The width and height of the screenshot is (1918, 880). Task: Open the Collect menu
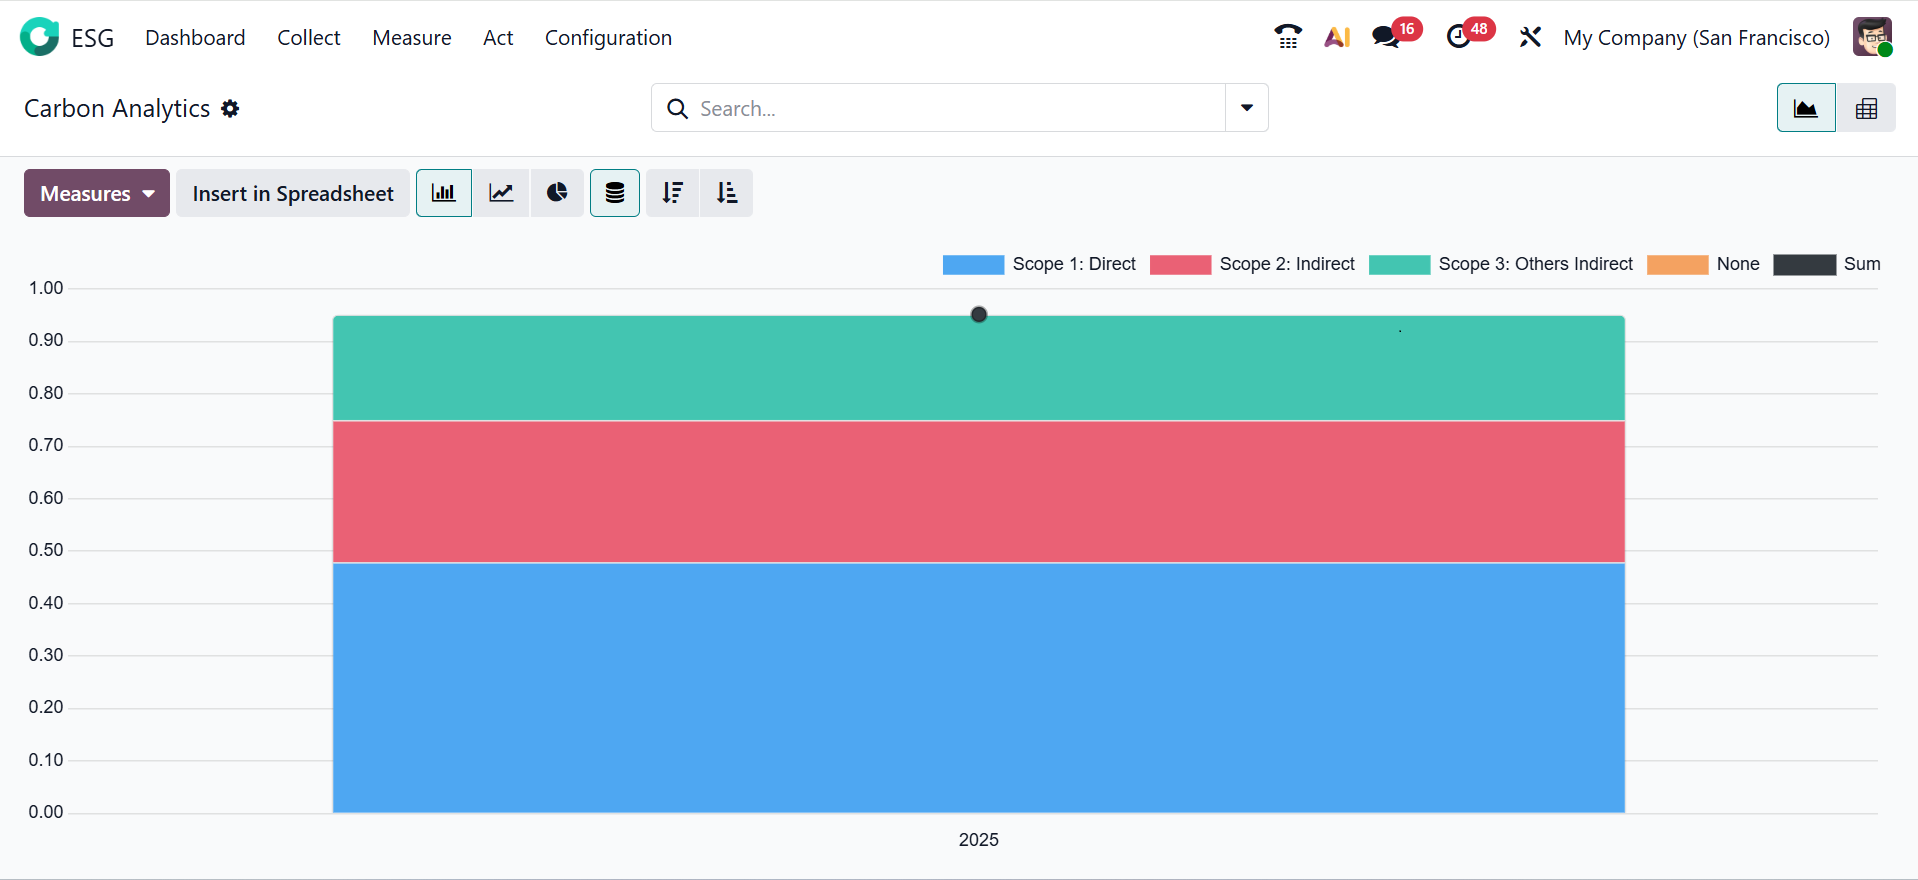coord(309,37)
